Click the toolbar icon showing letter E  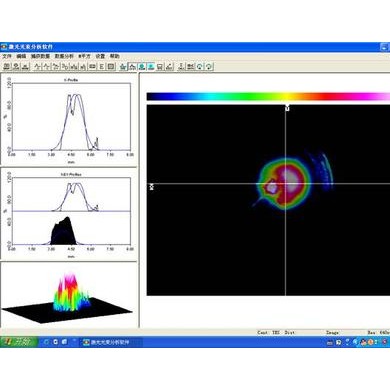tap(102, 66)
